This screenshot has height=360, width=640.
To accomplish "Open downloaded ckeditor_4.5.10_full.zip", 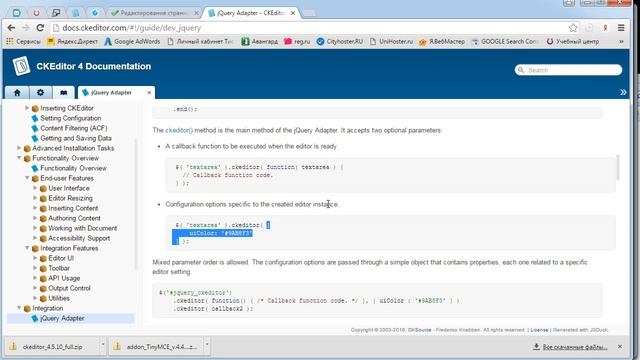I will [x=52, y=347].
